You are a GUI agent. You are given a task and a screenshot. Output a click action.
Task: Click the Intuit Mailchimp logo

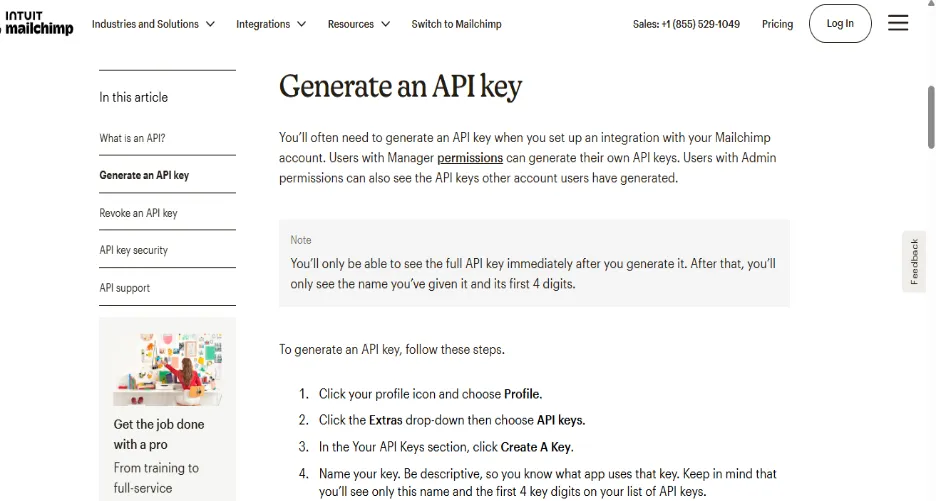[x=38, y=23]
